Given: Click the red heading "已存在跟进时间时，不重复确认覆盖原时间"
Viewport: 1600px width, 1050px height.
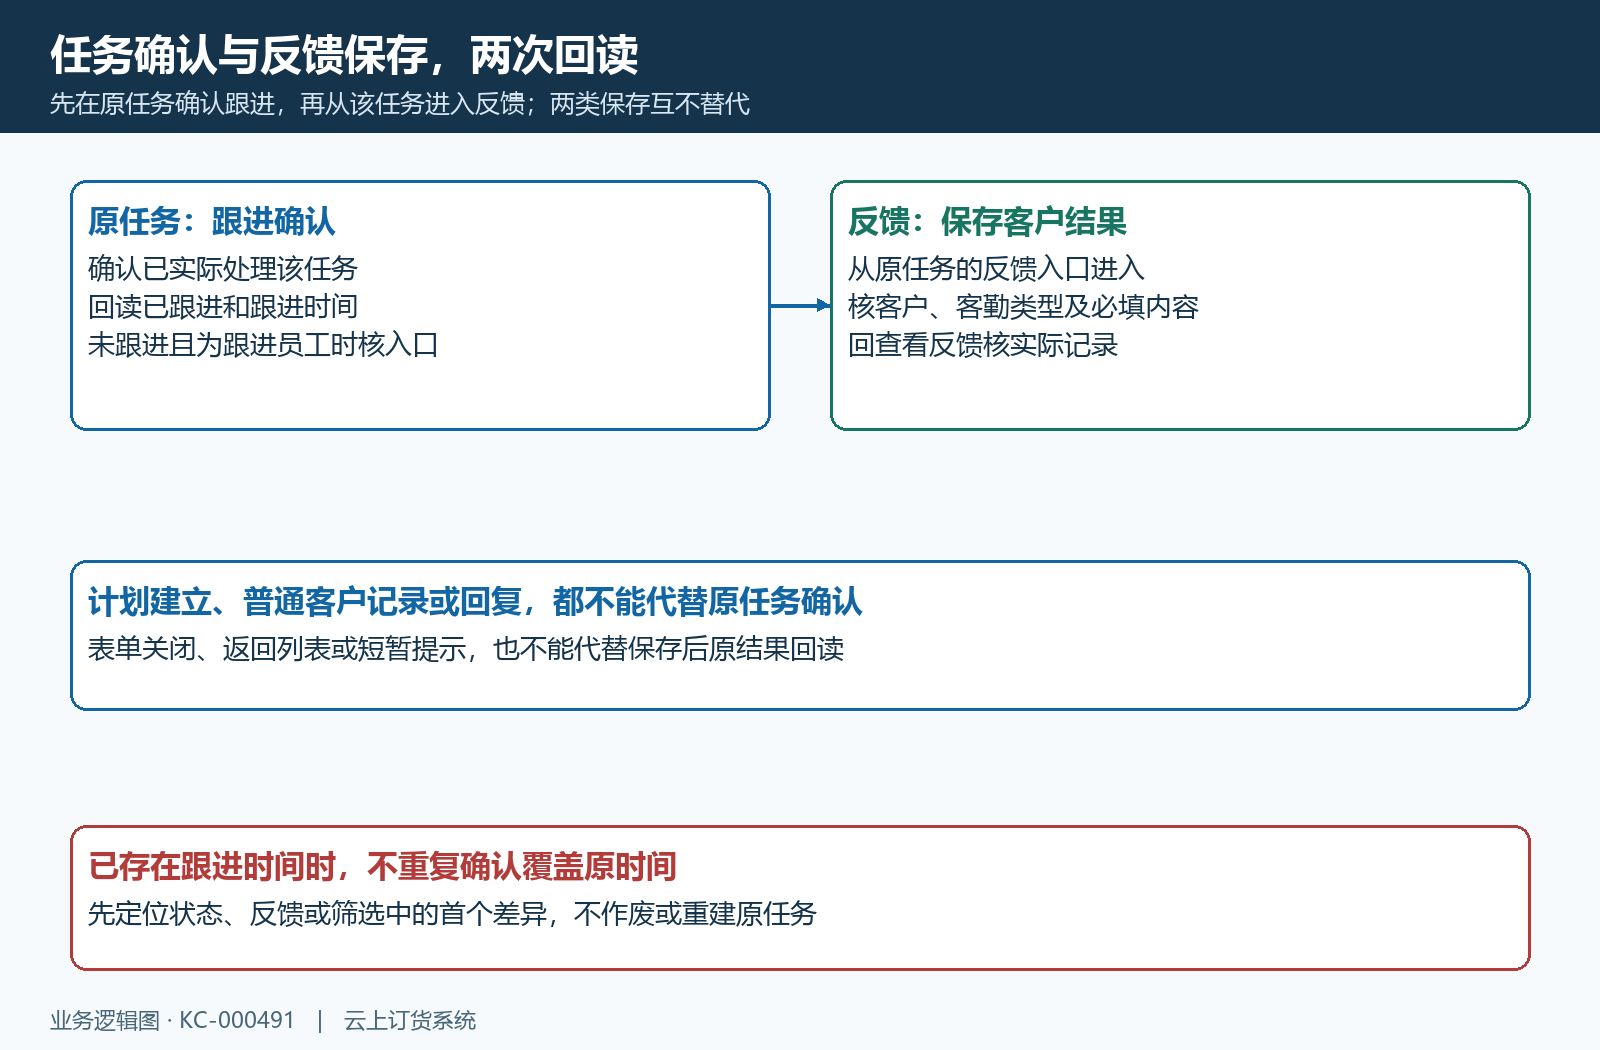Looking at the screenshot, I should pyautogui.click(x=382, y=866).
